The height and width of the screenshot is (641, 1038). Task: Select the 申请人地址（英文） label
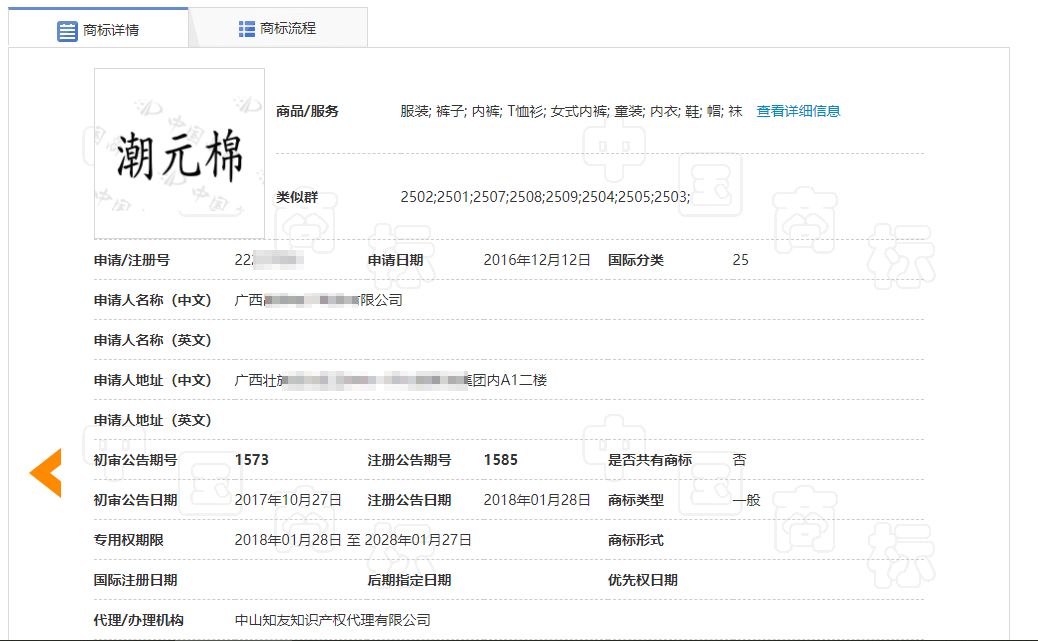(152, 420)
